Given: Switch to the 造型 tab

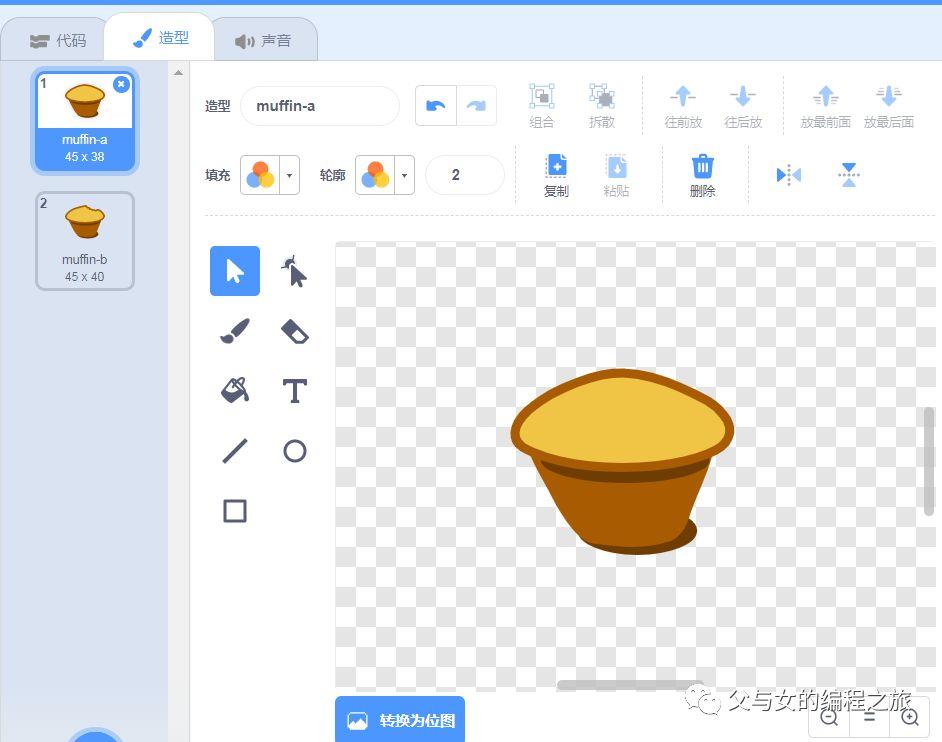Looking at the screenshot, I should 160,38.
